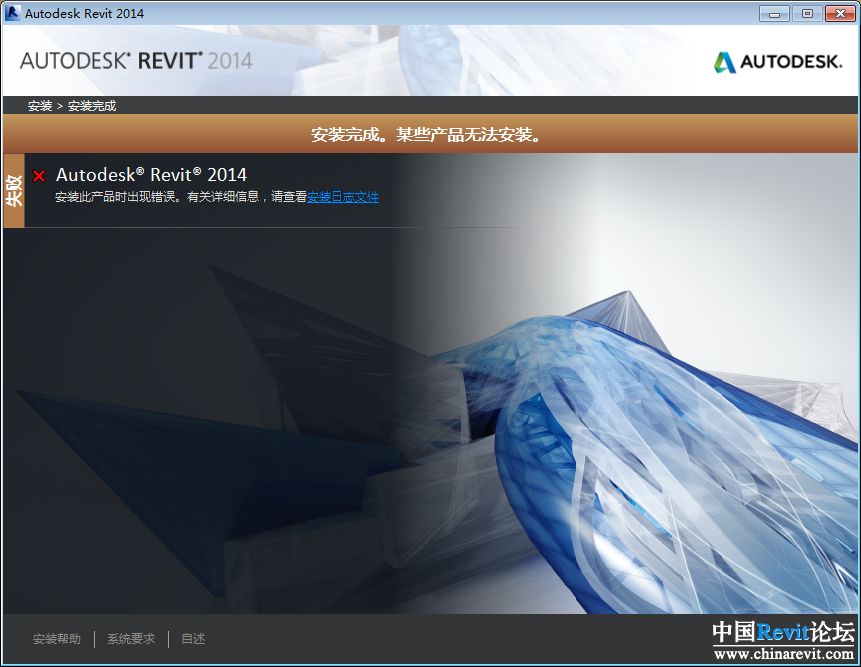The height and width of the screenshot is (667, 861).
Task: Click the Autodesk® Revit® 2014 product name
Action: 152,175
